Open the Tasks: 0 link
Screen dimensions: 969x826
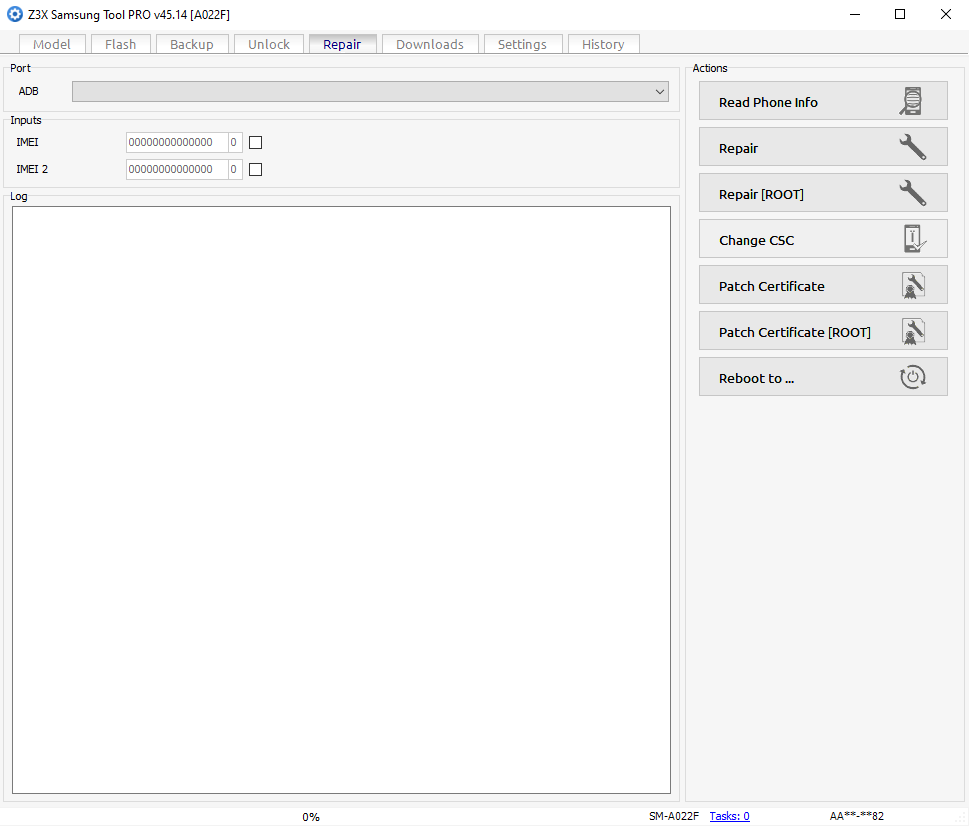(x=729, y=816)
